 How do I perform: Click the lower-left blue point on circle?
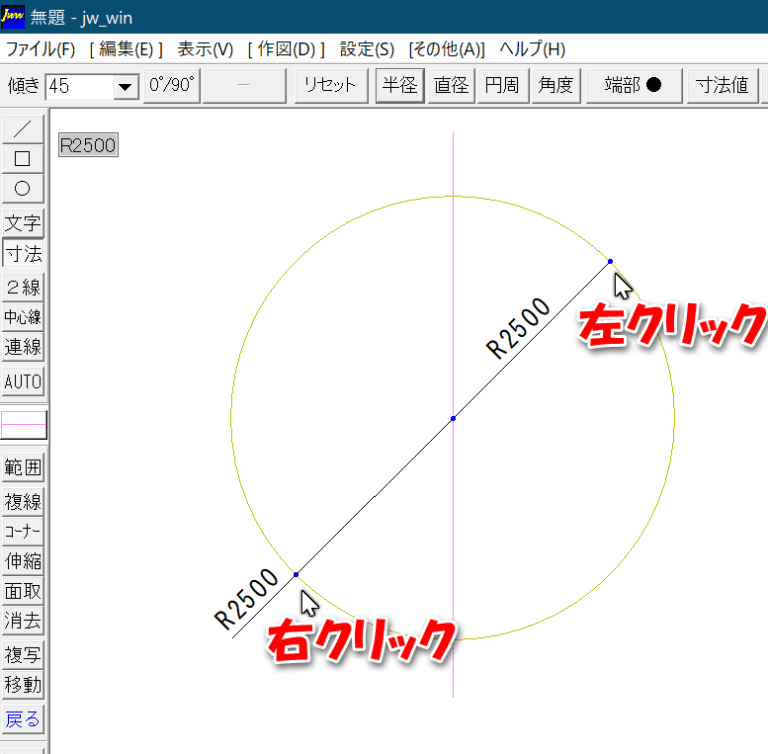(296, 574)
